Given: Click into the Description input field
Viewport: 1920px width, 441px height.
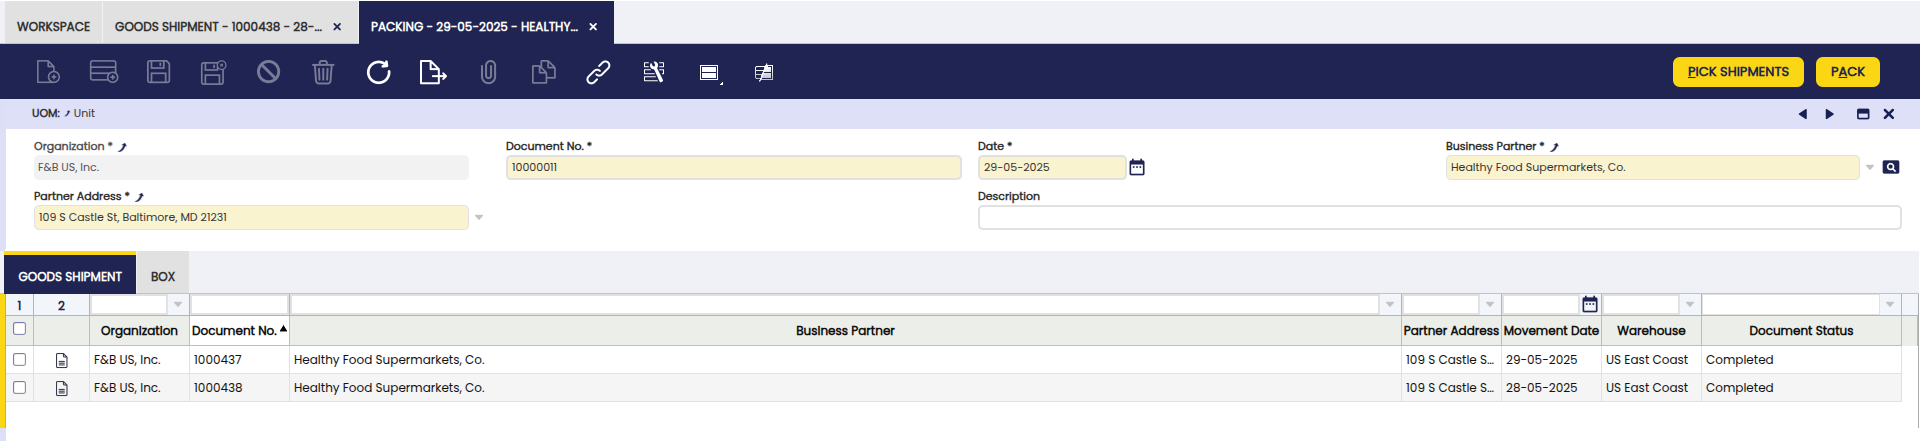Looking at the screenshot, I should (x=1438, y=218).
